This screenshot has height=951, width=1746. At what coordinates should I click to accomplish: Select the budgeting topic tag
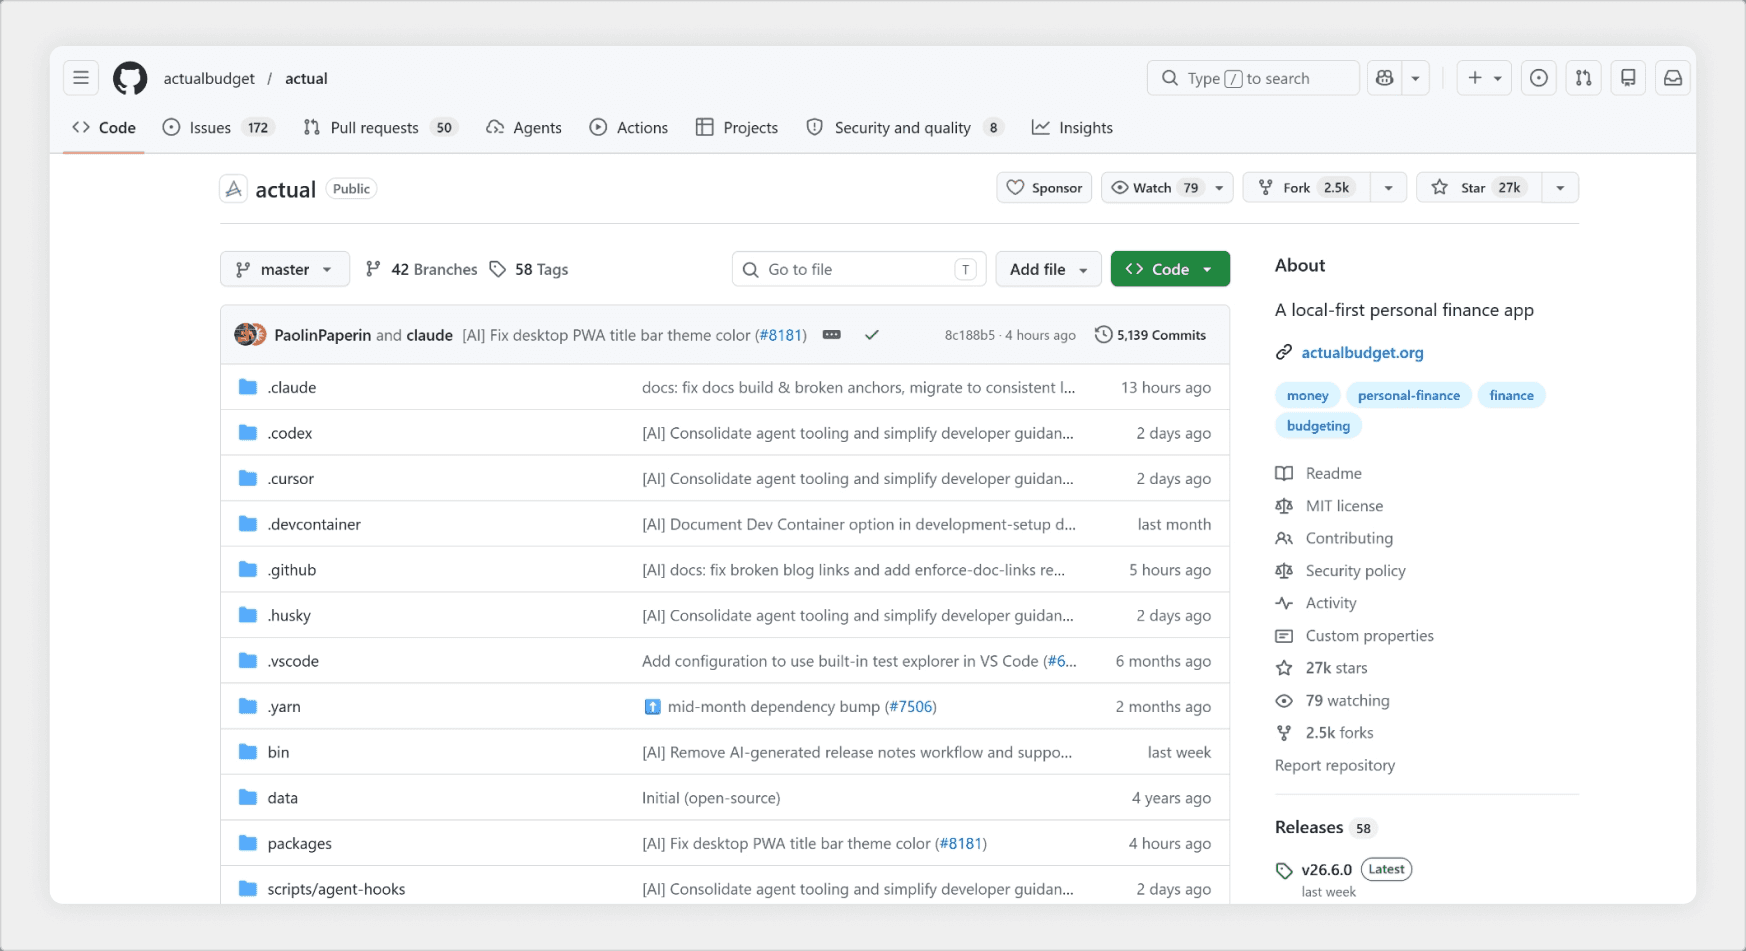pyautogui.click(x=1318, y=425)
